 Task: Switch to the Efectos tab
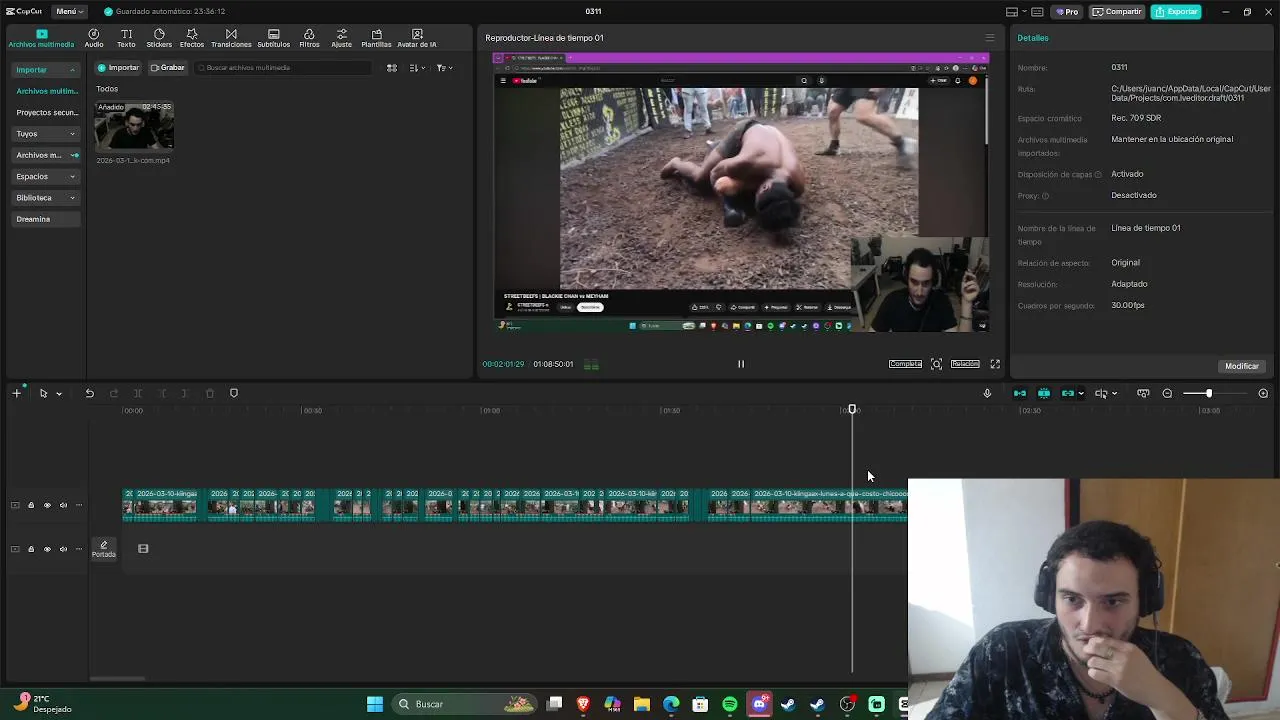pyautogui.click(x=192, y=38)
